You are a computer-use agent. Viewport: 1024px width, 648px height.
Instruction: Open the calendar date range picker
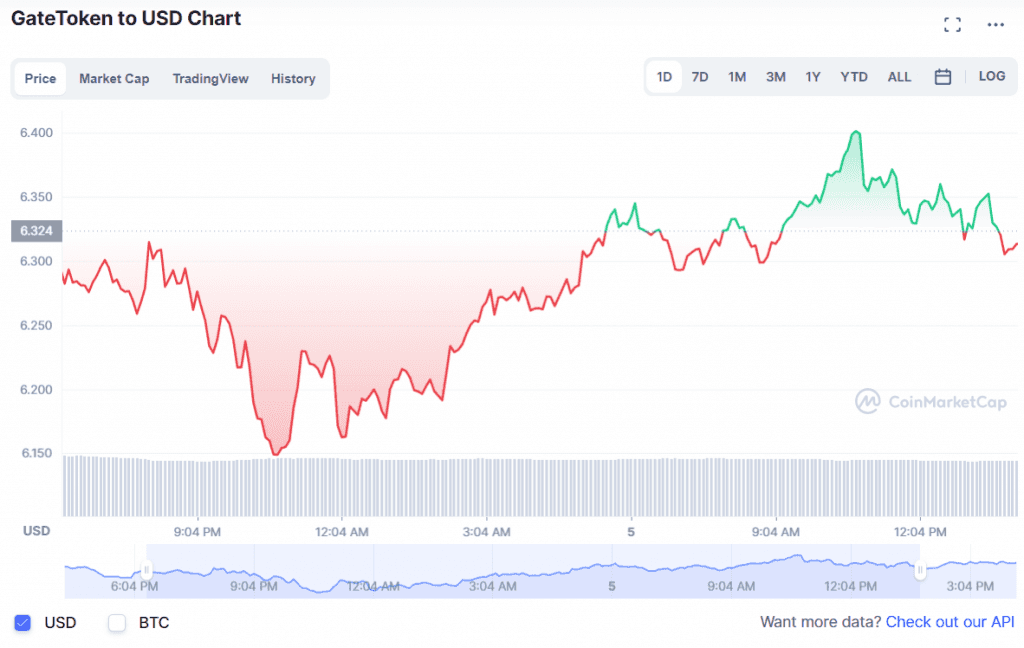(942, 77)
